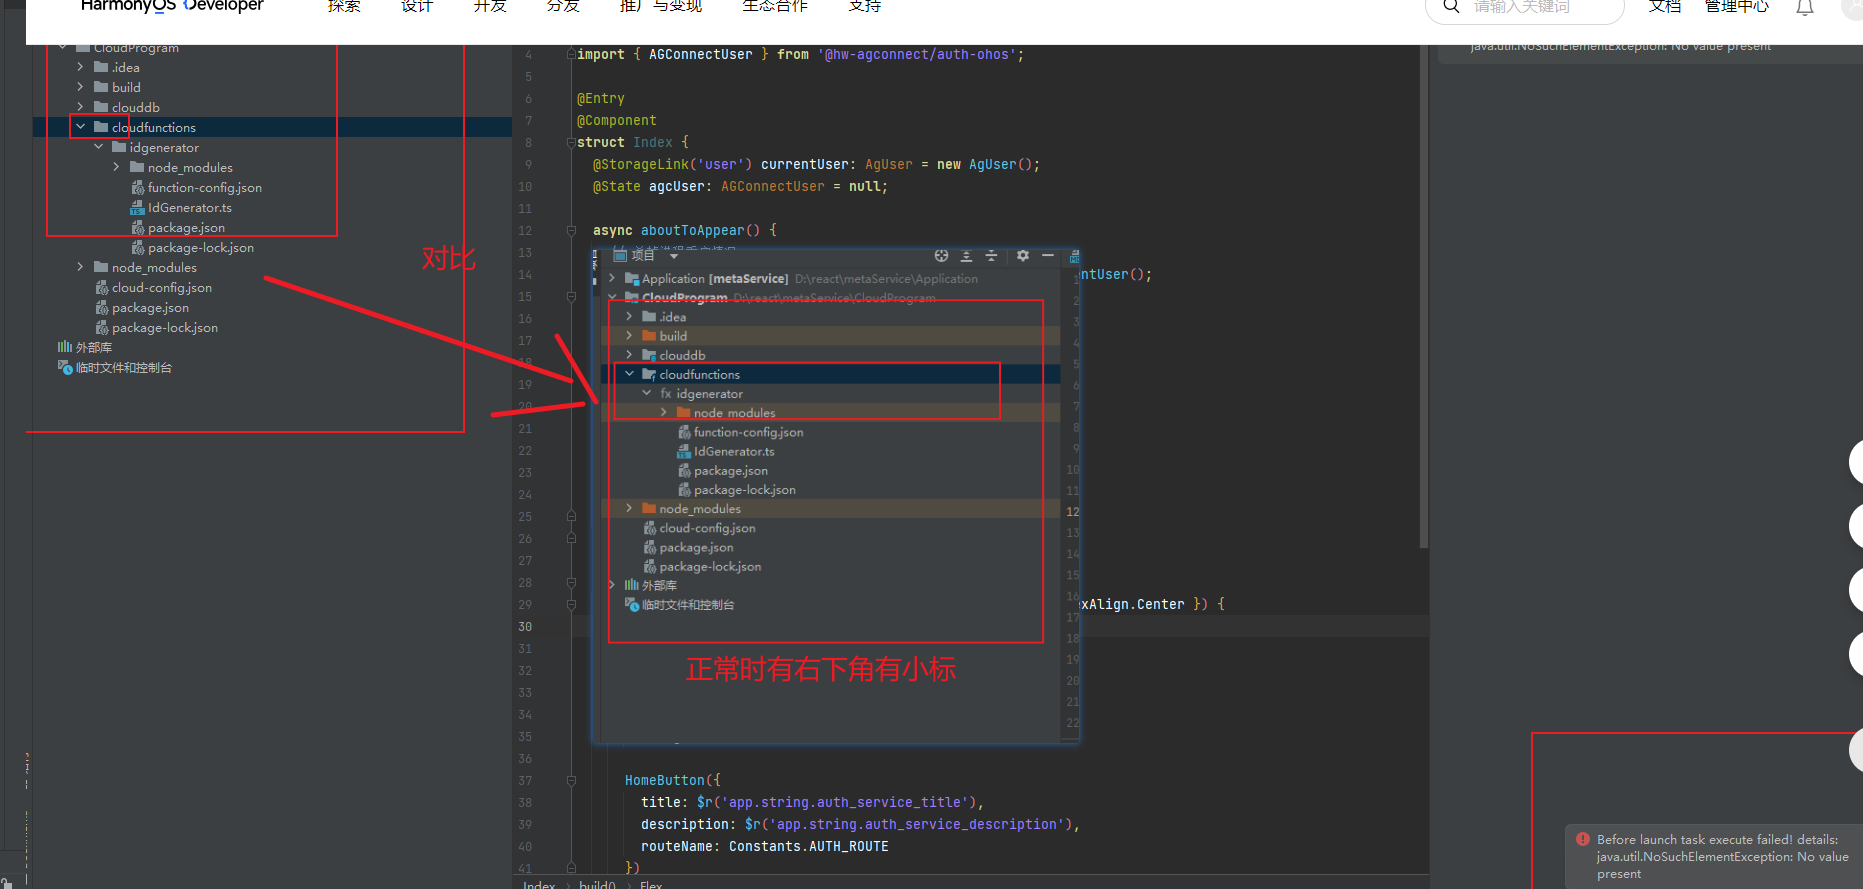Toggle code folding at async aboutToAppear line
This screenshot has height=889, width=1863.
pos(571,231)
